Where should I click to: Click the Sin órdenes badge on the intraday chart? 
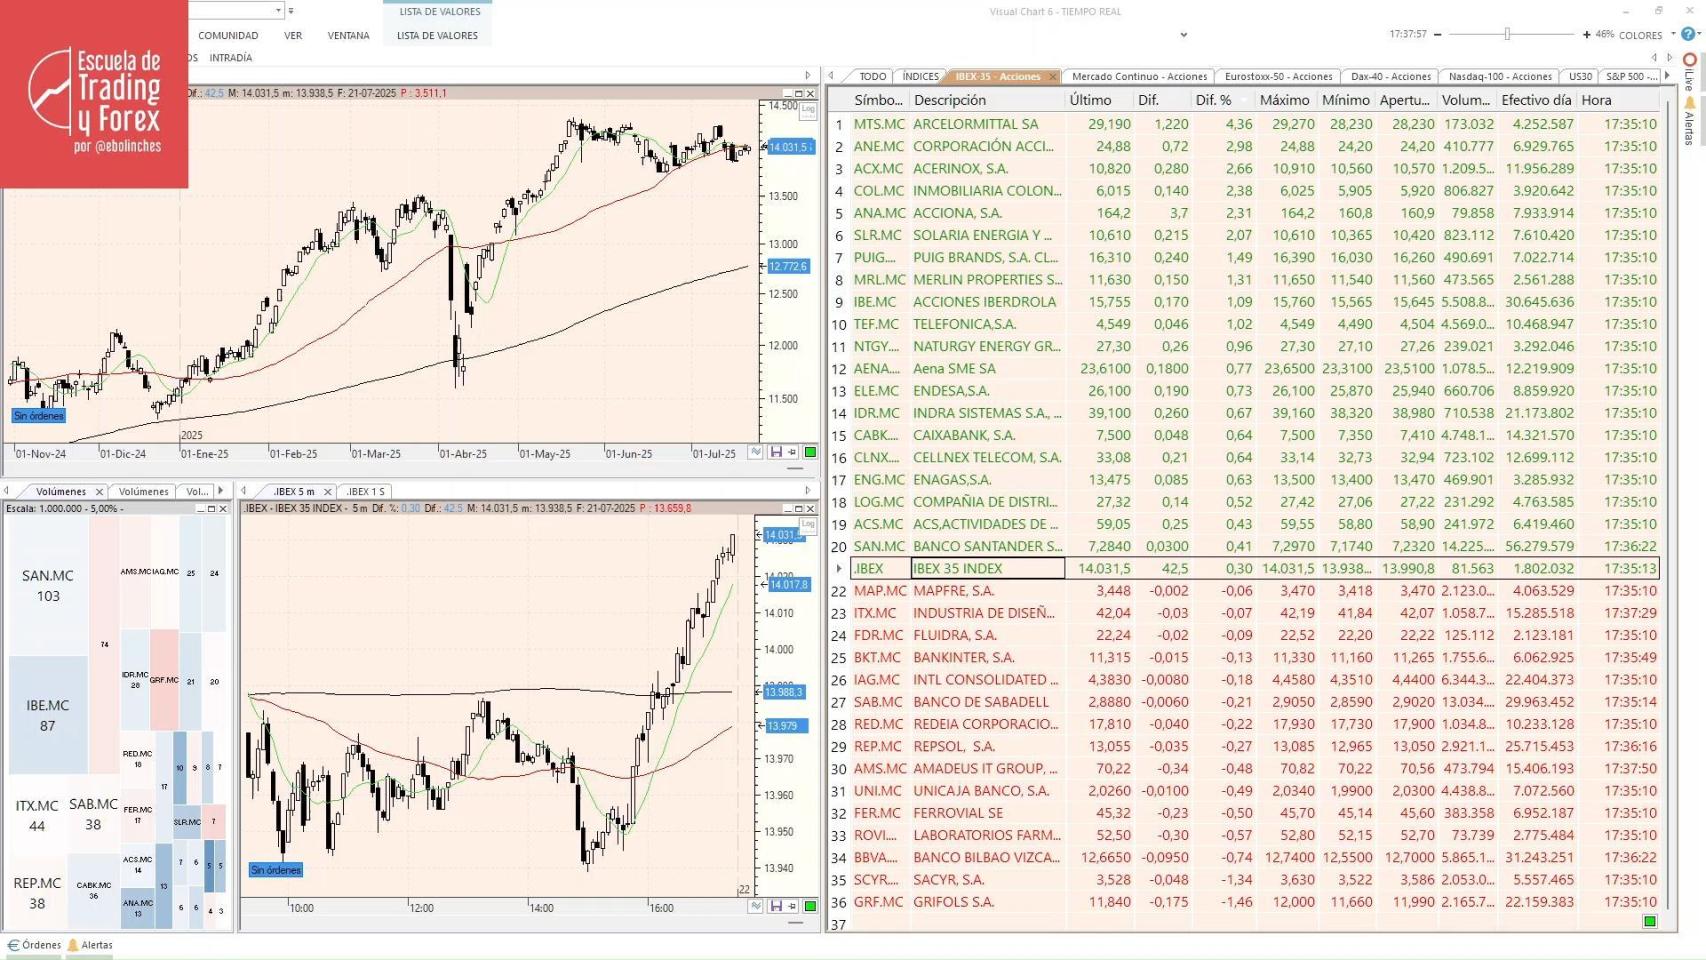pos(276,870)
